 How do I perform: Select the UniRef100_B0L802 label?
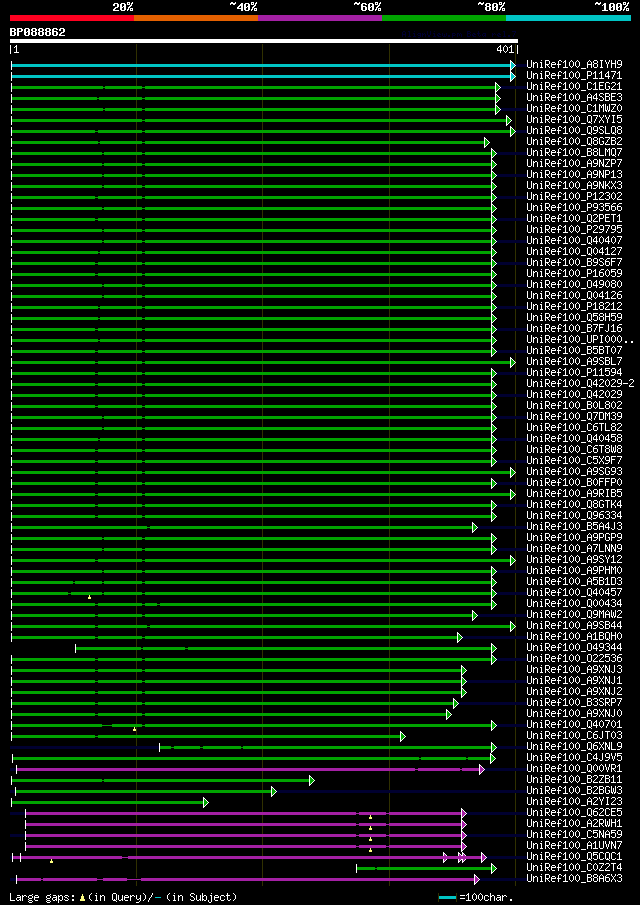coord(574,406)
